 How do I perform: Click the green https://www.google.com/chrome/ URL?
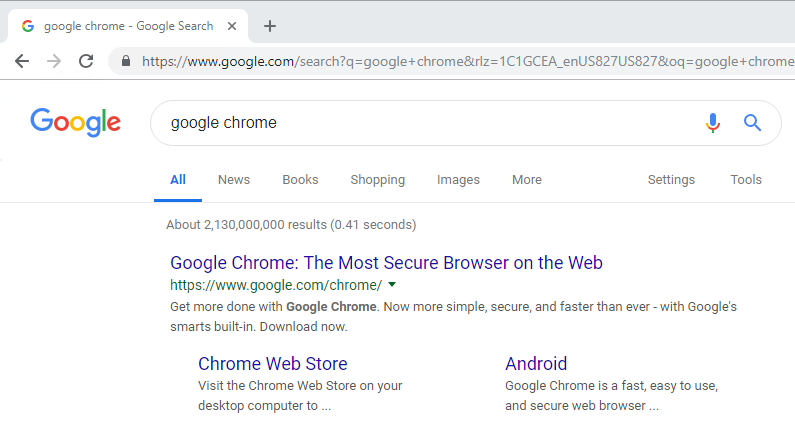[x=276, y=285]
